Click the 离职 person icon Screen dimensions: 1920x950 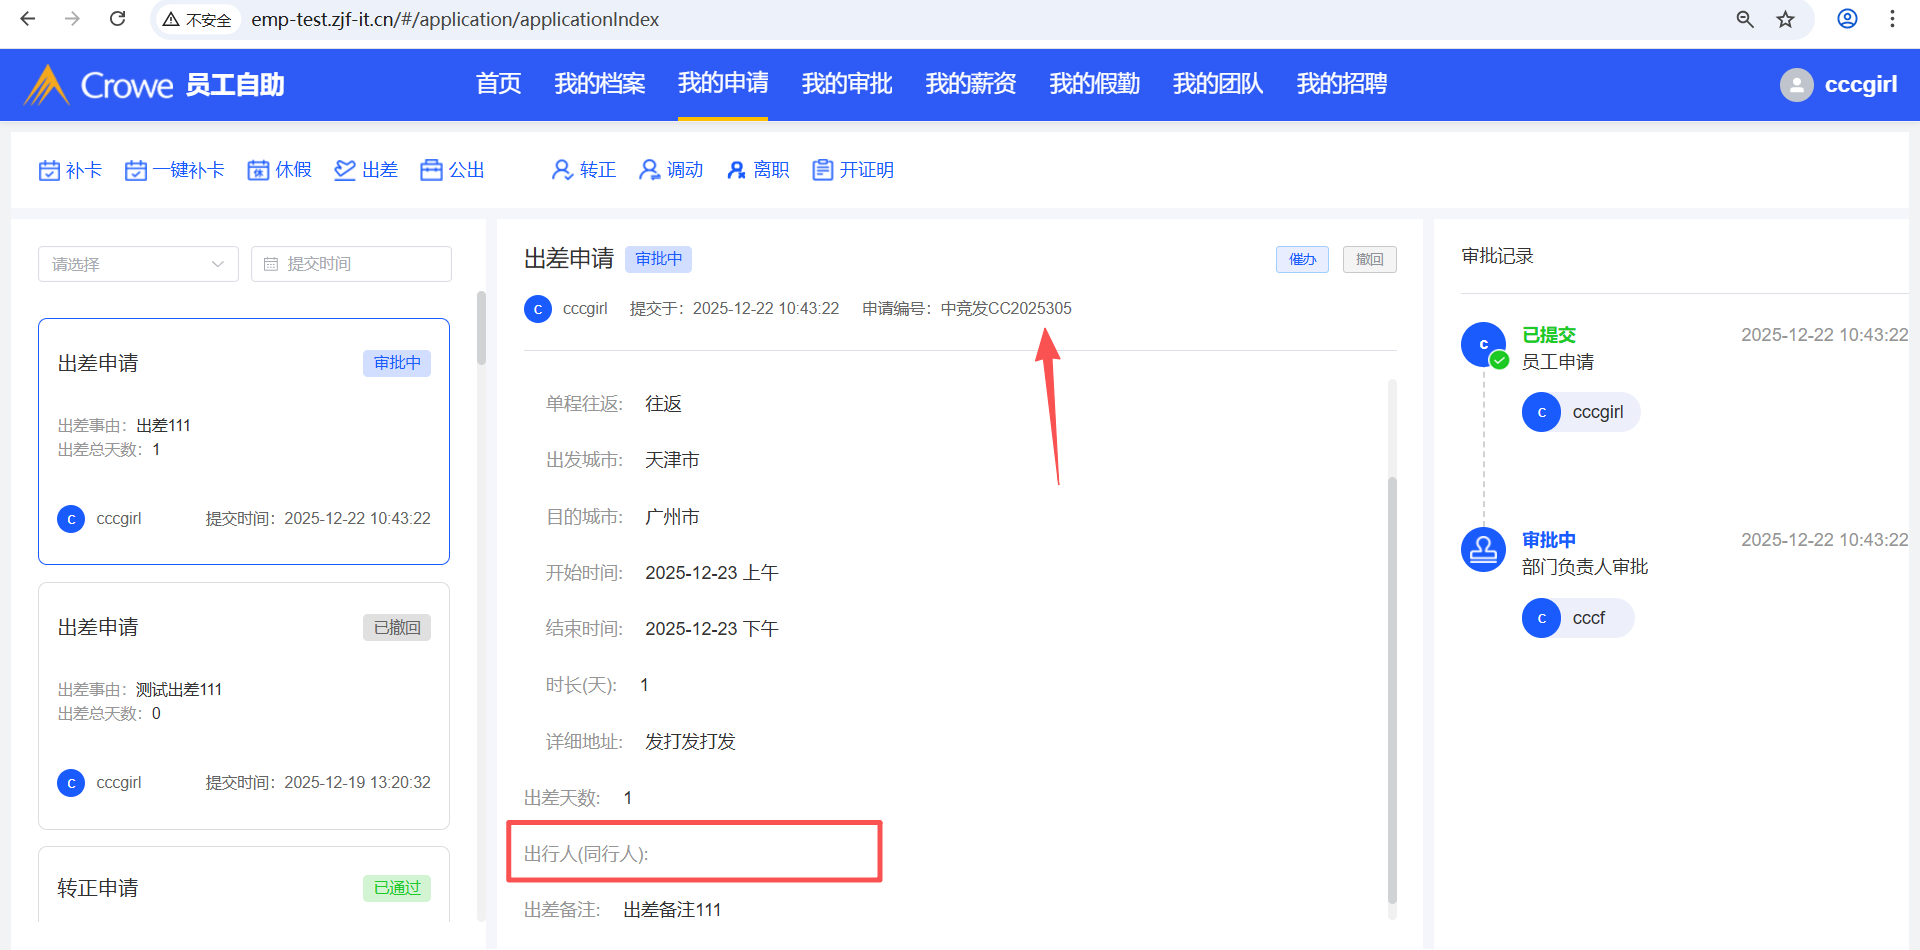737,171
